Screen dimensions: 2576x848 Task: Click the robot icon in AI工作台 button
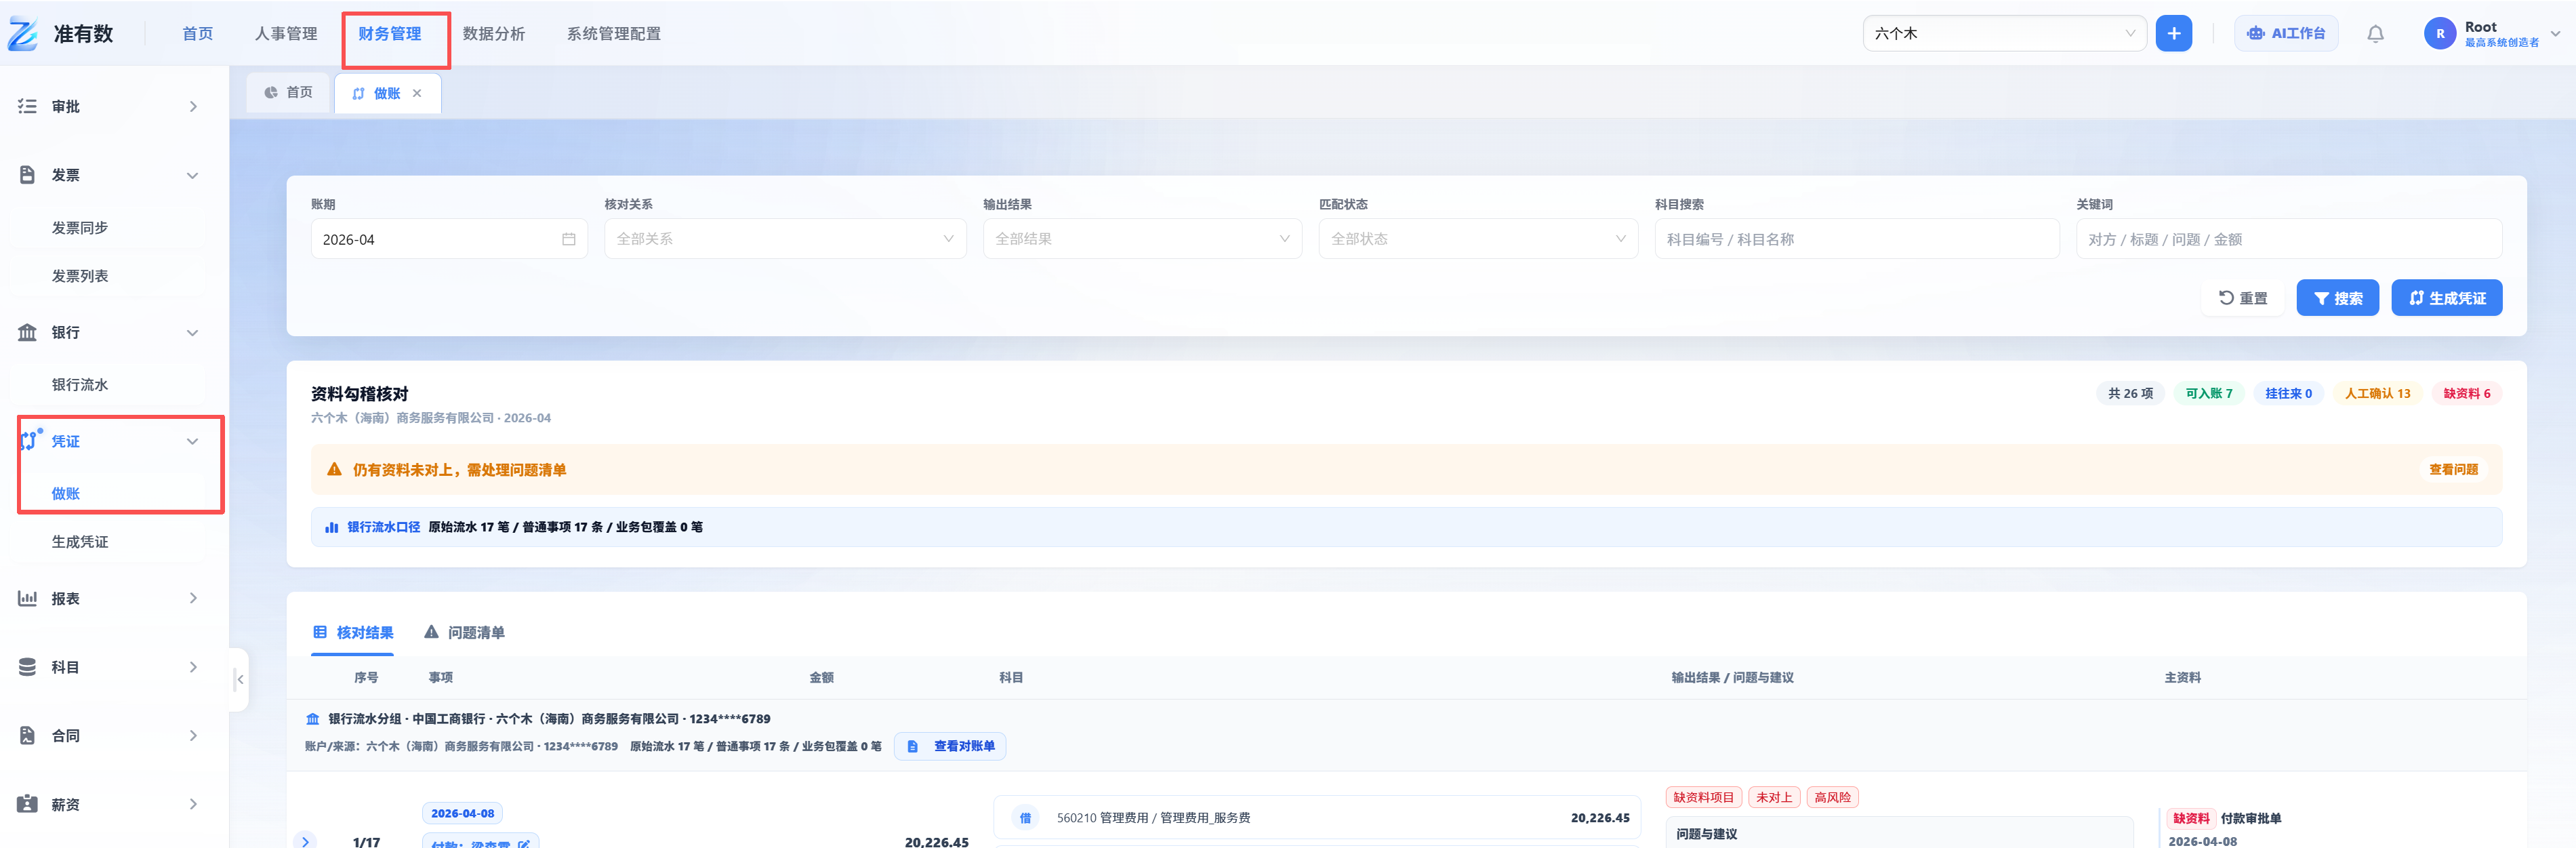[x=2255, y=33]
